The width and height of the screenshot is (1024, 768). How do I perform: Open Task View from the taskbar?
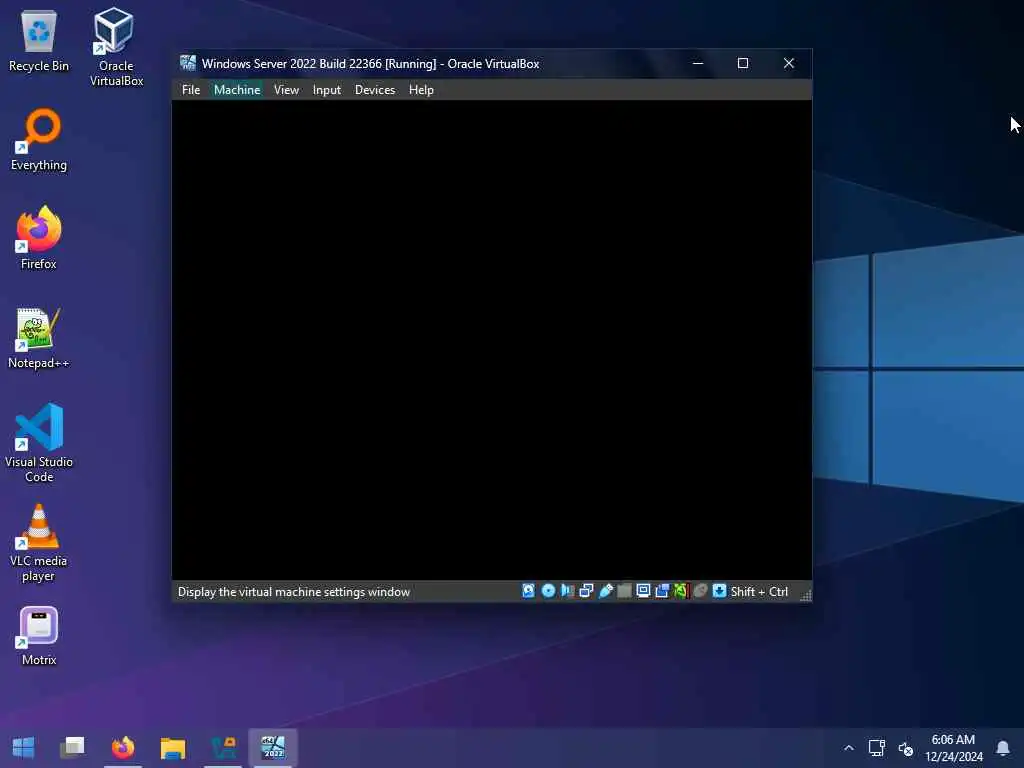point(72,747)
